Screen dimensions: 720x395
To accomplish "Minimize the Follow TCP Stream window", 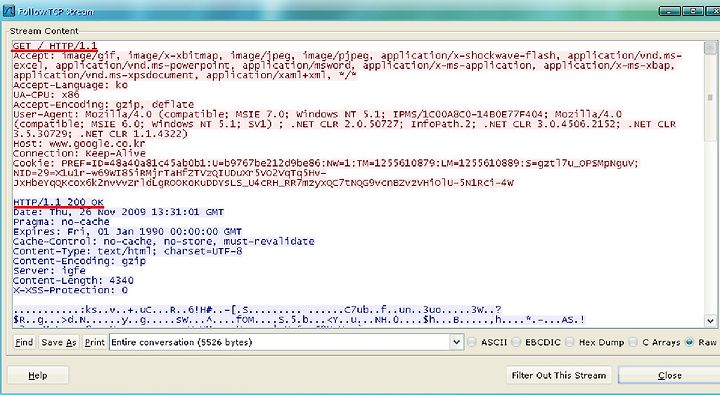I will [x=670, y=11].
